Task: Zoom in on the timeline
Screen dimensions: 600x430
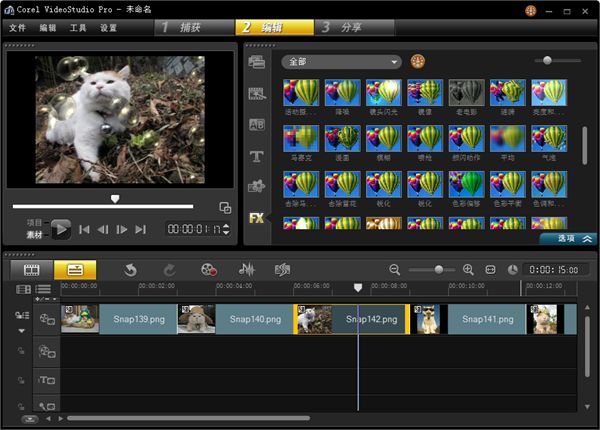Action: [468, 270]
